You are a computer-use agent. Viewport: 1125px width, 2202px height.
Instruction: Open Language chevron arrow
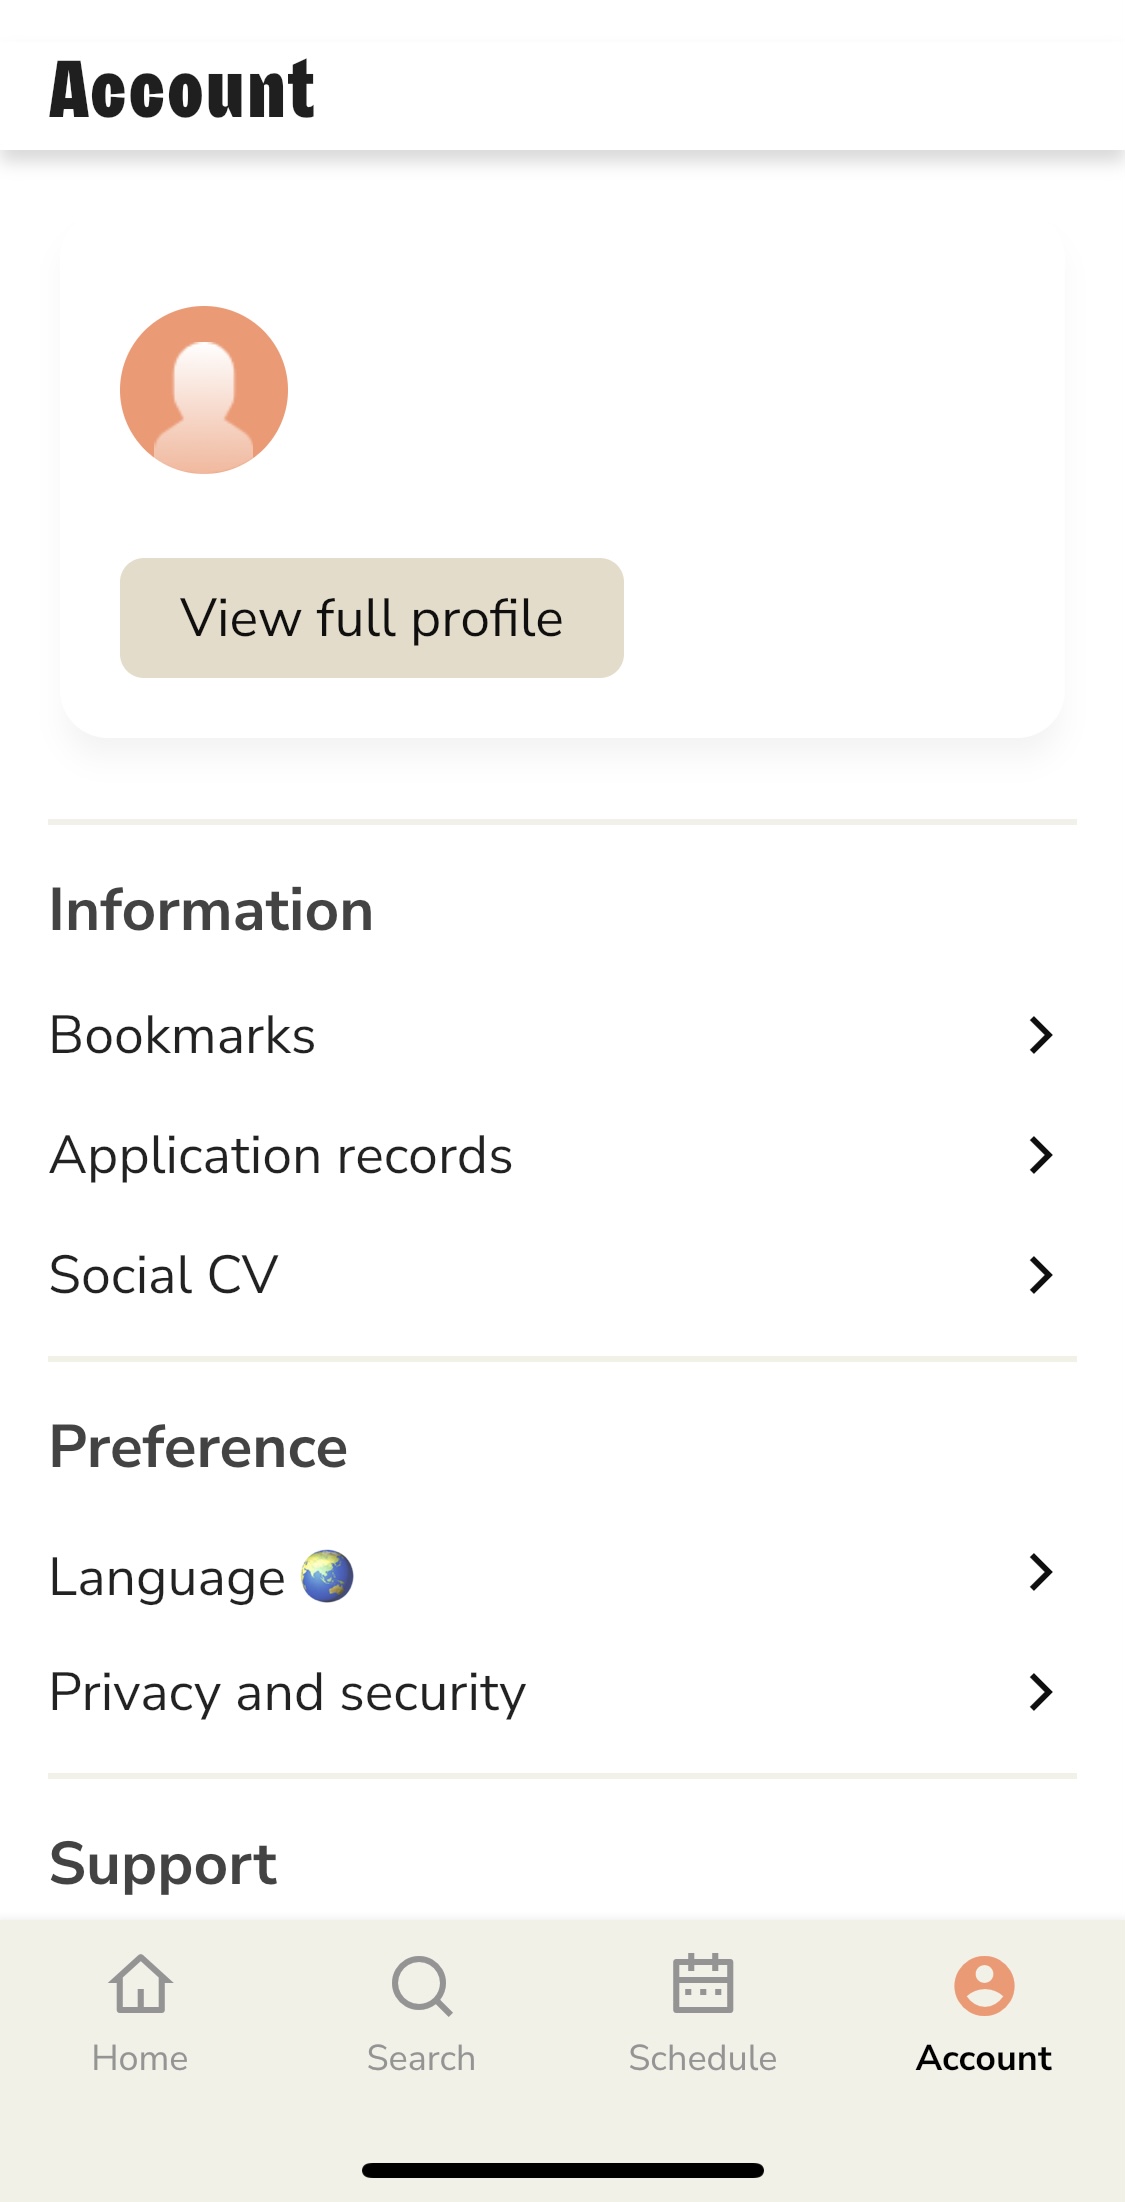(1041, 1572)
